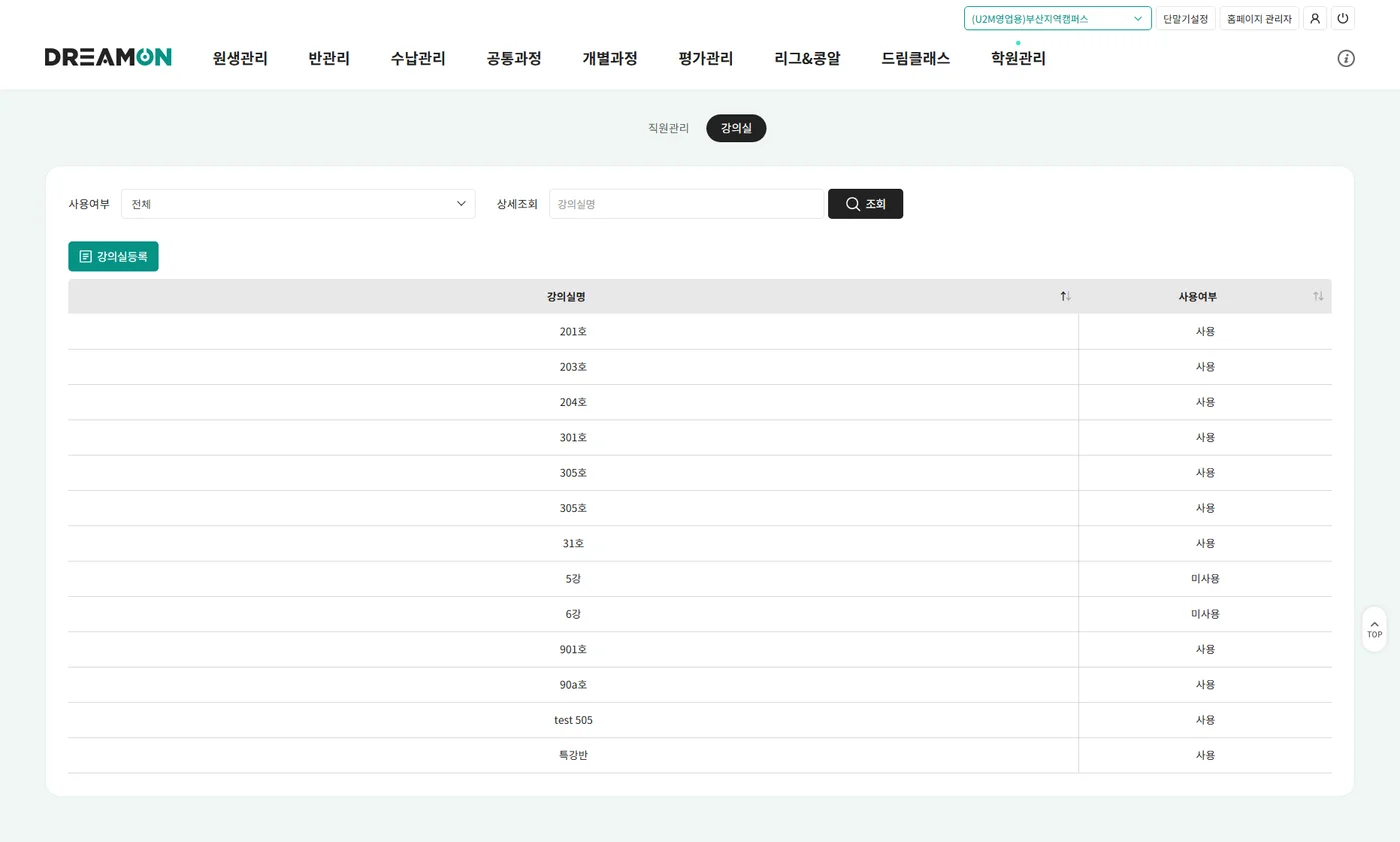This screenshot has width=1400, height=842.
Task: Click 사용 status in 201호 row
Action: 1205,332
